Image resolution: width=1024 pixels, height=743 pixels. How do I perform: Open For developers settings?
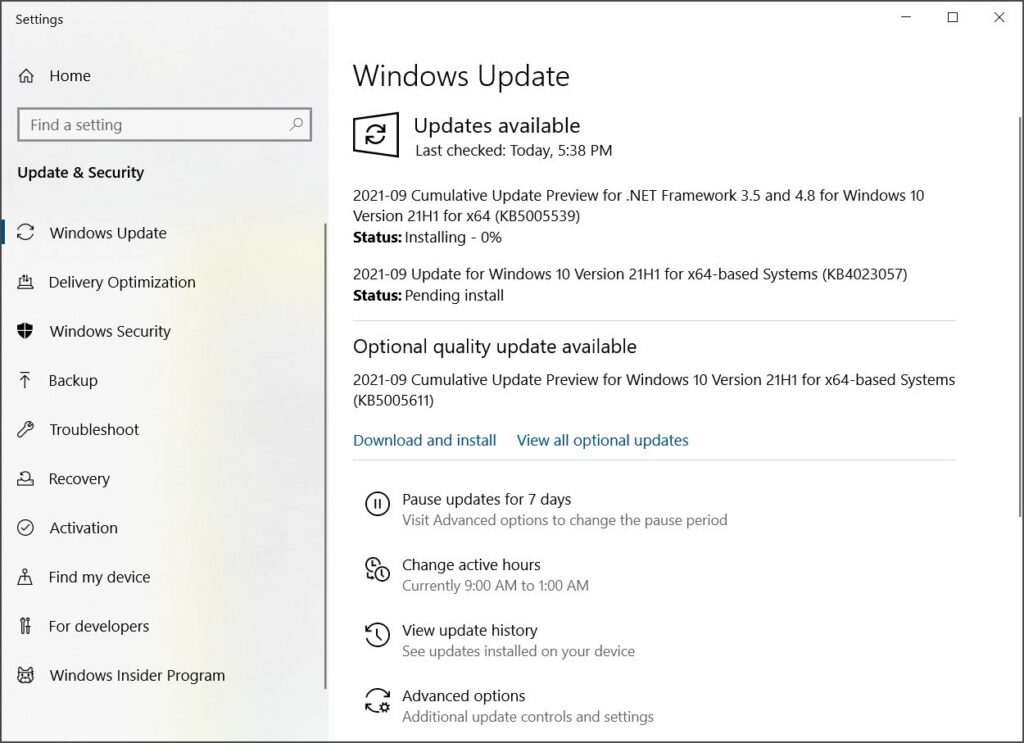coord(99,626)
